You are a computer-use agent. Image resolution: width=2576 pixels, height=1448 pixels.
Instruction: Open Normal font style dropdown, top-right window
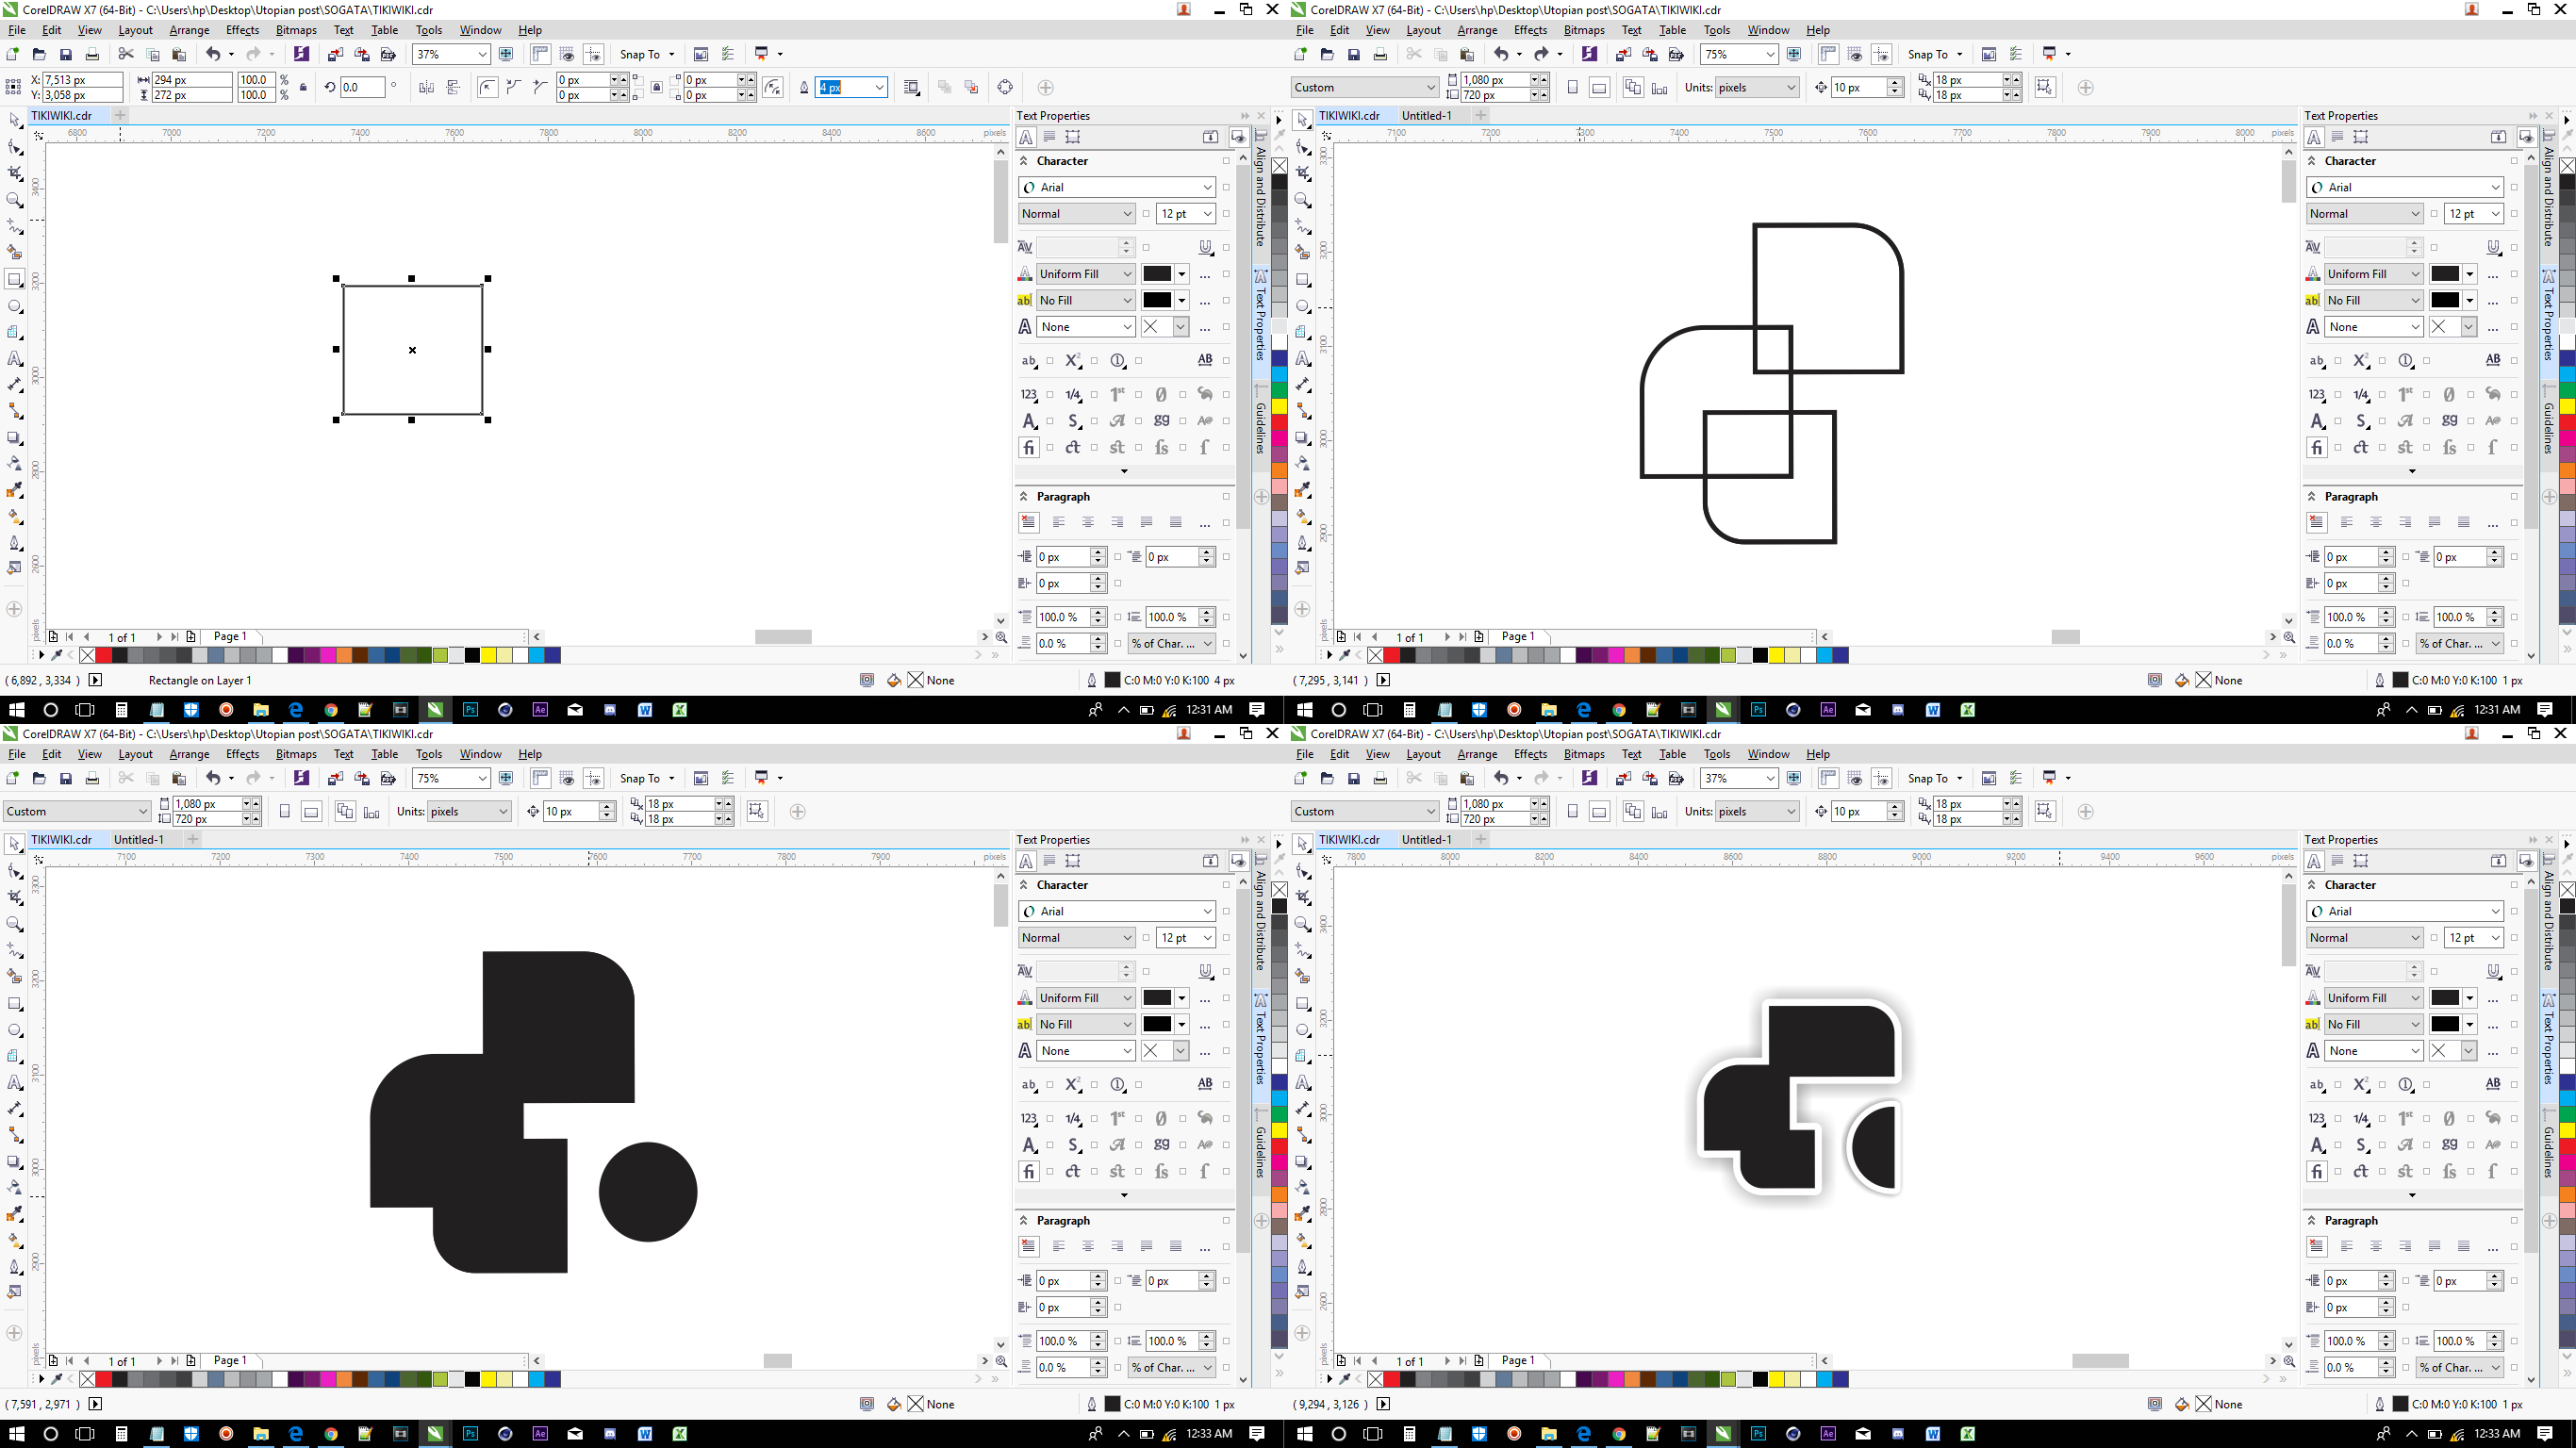[2415, 214]
